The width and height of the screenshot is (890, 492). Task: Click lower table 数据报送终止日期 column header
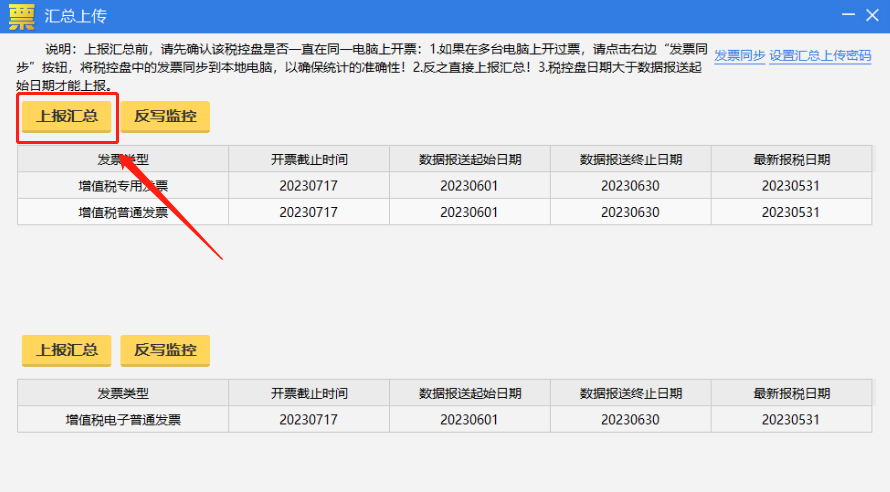(x=631, y=393)
